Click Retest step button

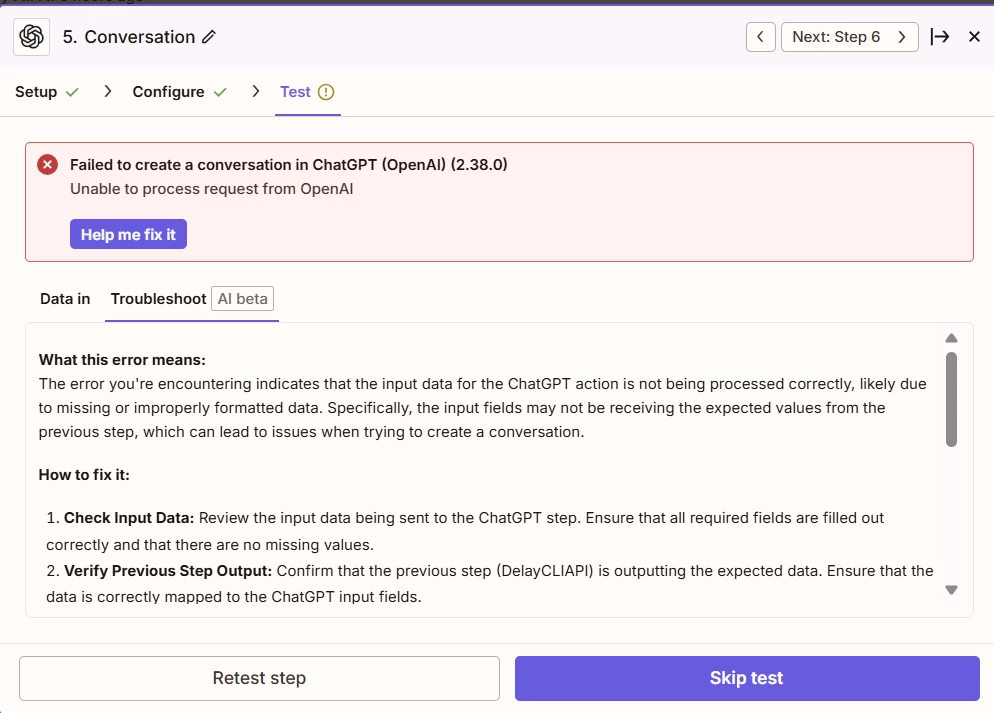(259, 678)
